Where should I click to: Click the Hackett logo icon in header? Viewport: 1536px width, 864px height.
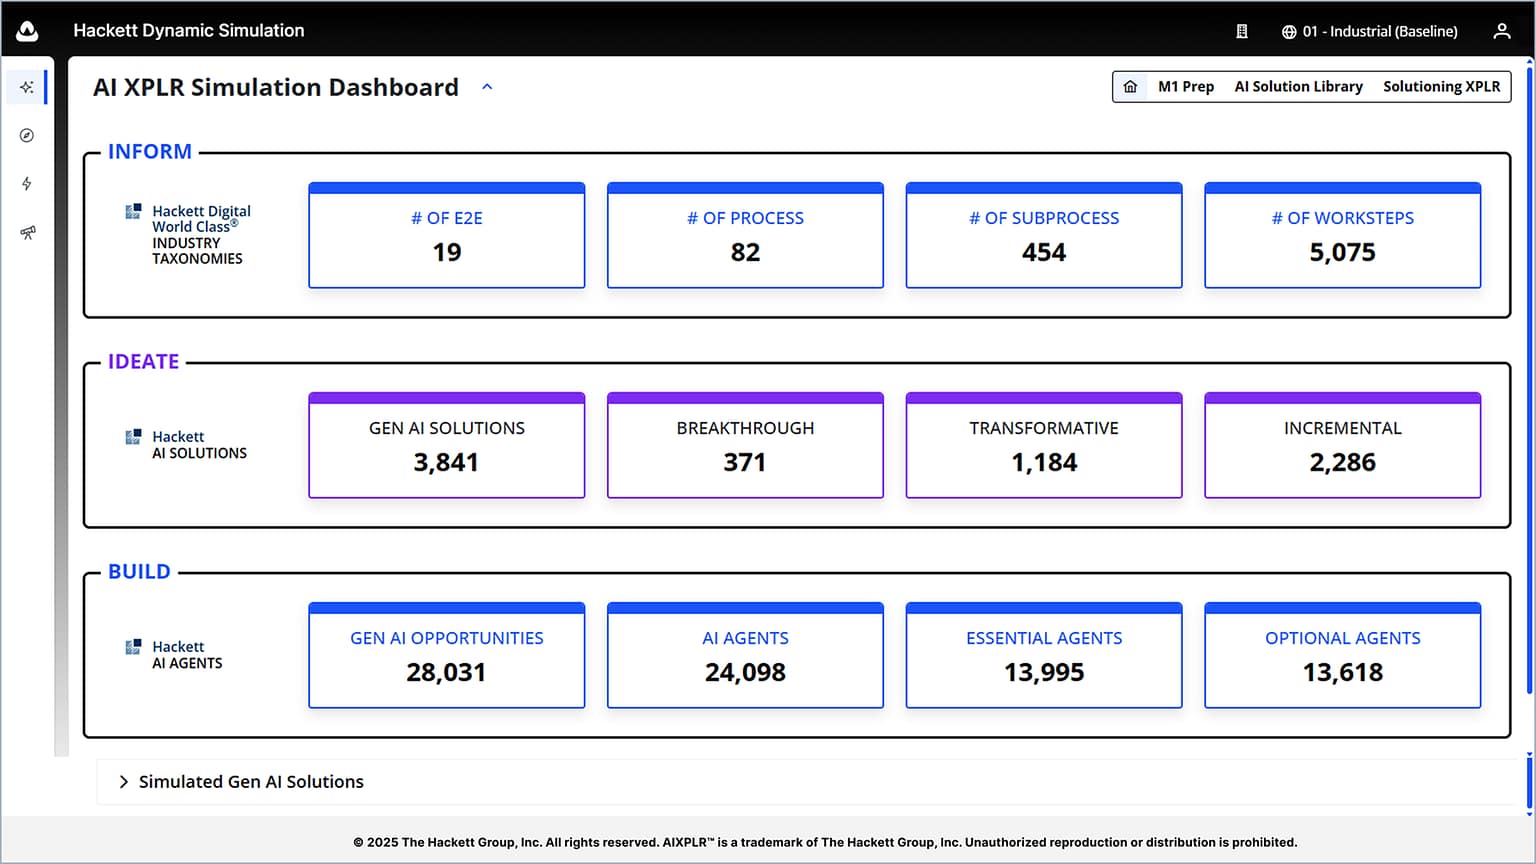[x=28, y=31]
